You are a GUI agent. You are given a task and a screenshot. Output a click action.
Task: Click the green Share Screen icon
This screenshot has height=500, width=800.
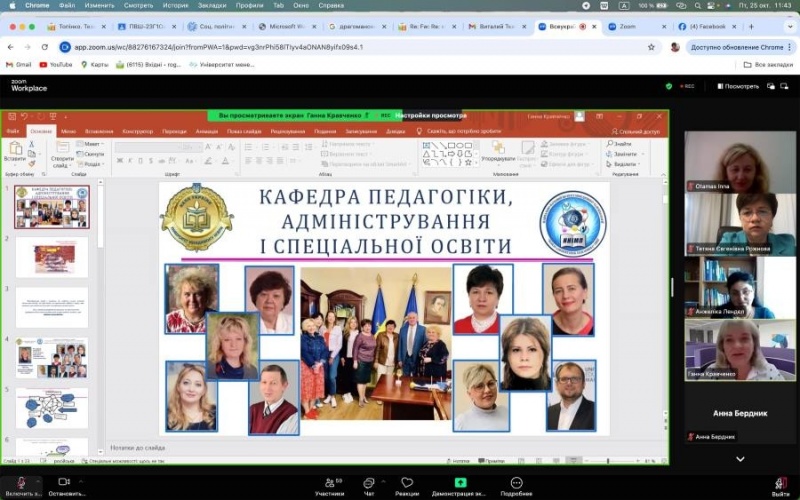460,483
